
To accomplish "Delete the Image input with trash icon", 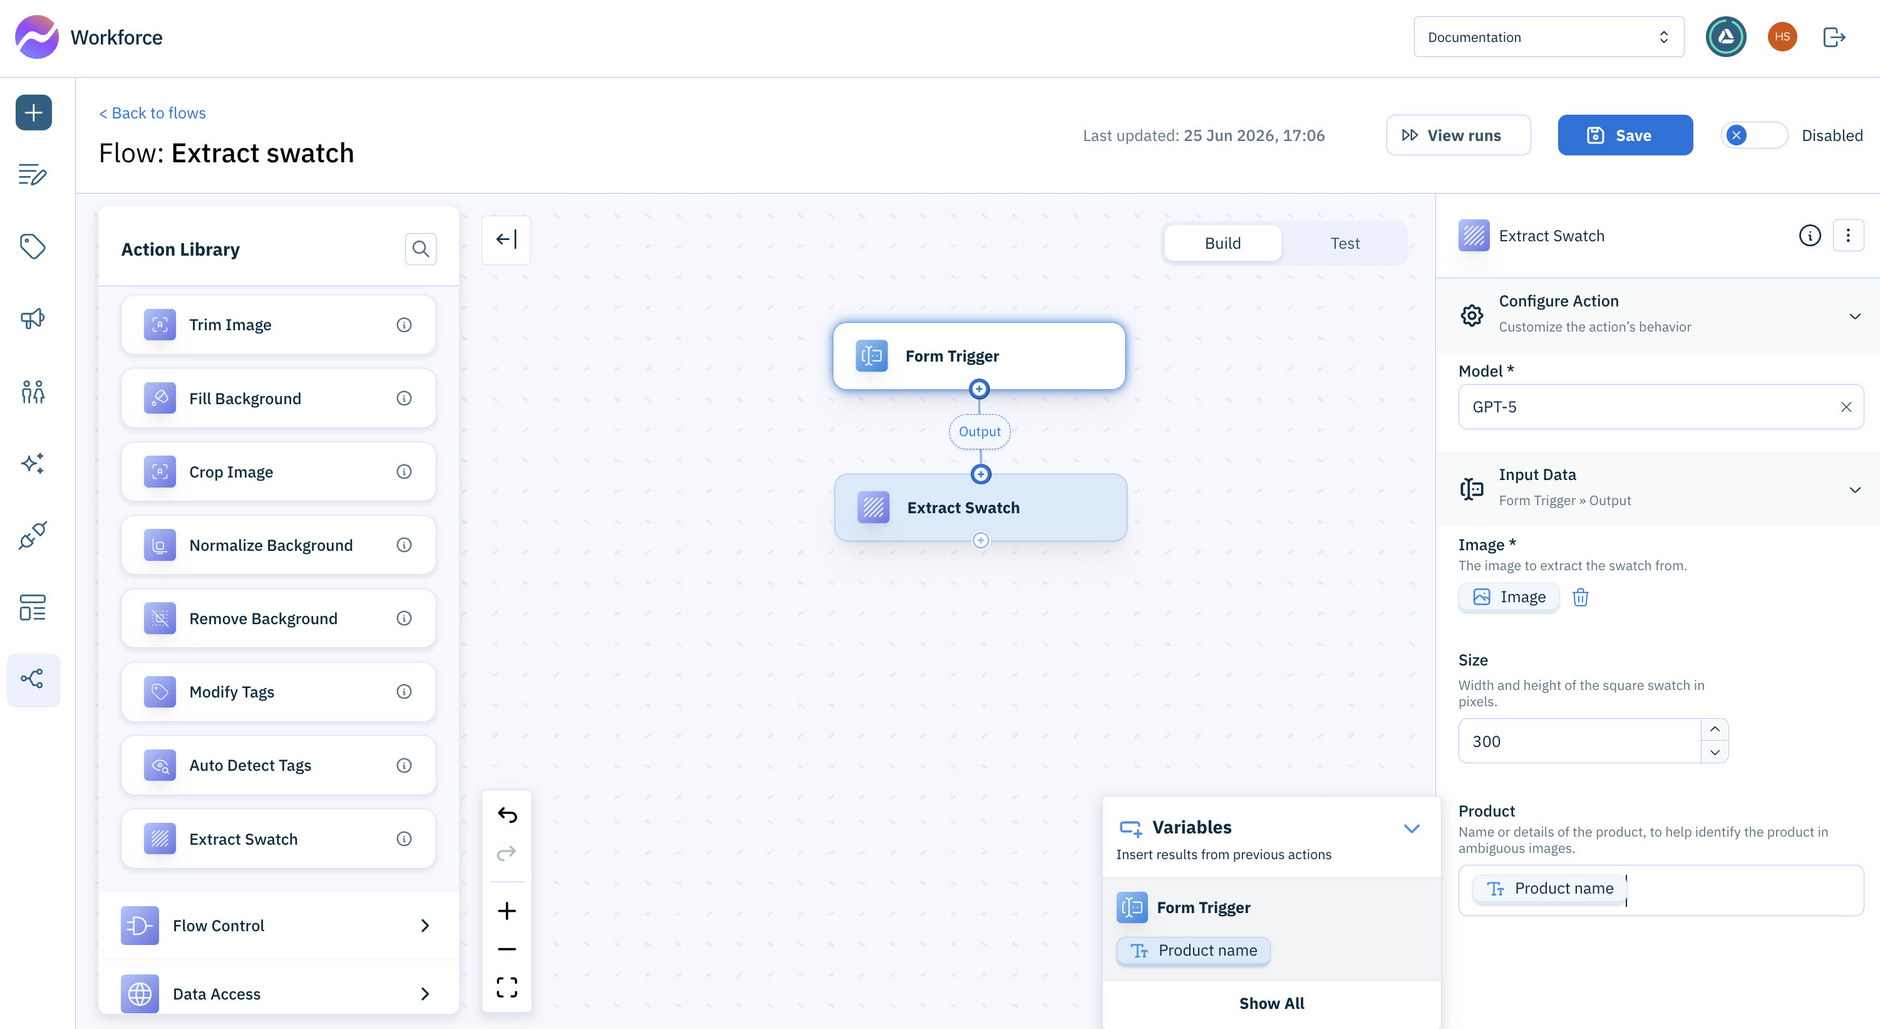I will coord(1581,597).
